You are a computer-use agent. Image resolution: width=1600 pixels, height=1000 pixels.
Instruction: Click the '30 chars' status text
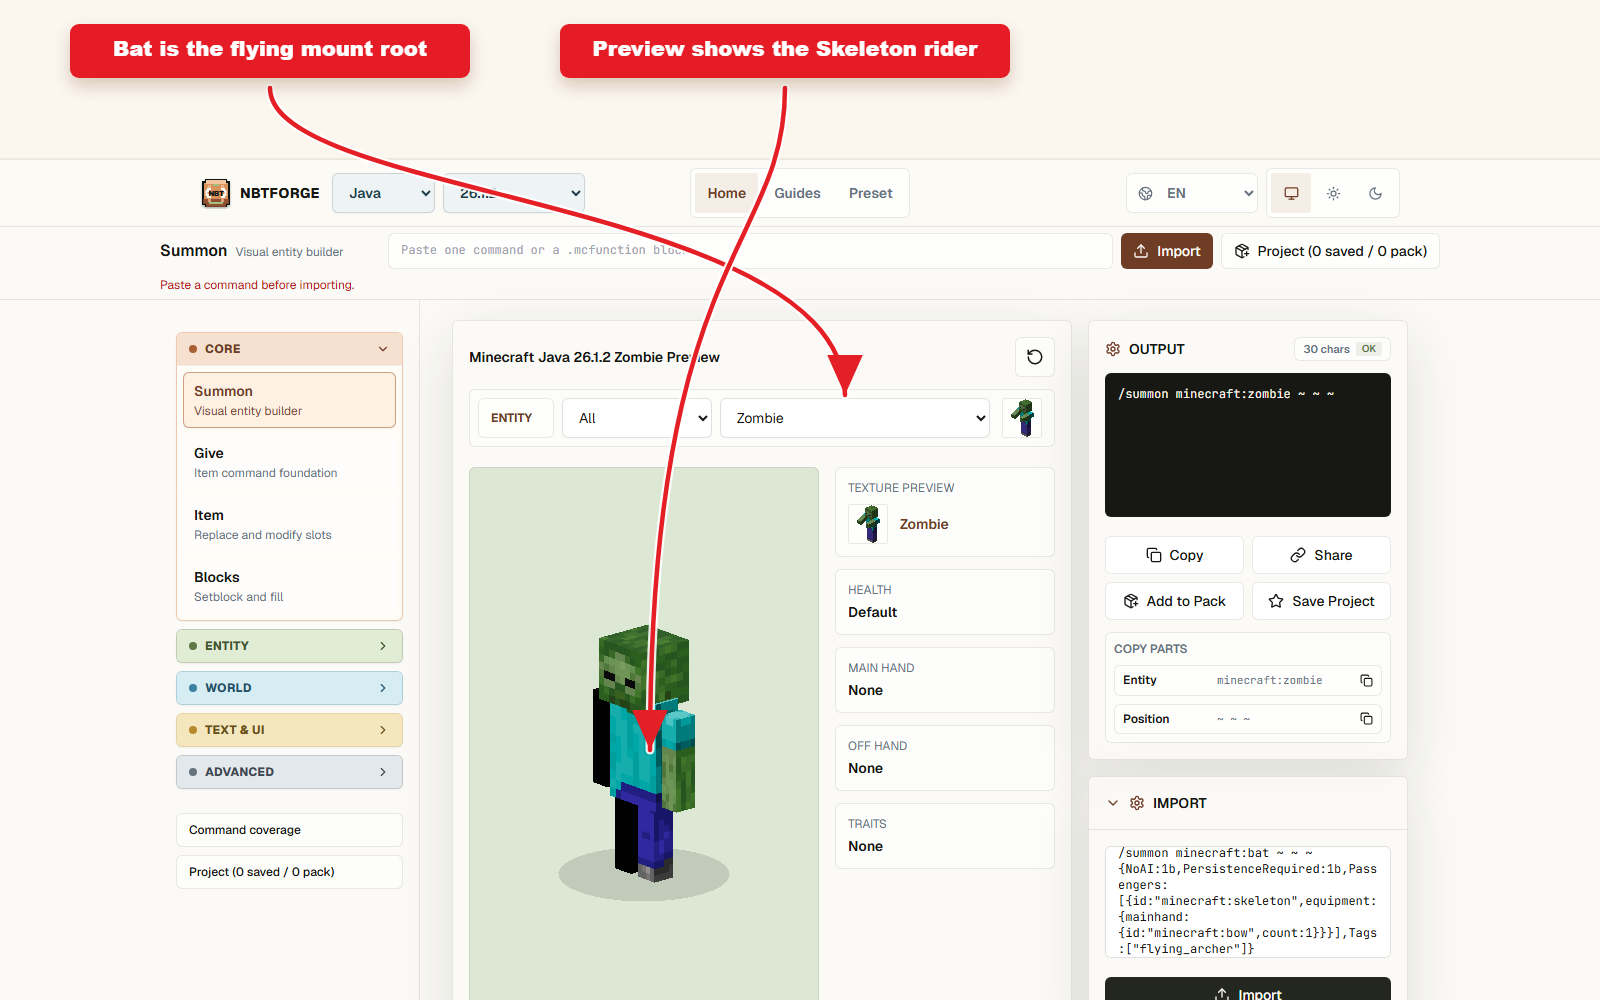tap(1326, 349)
